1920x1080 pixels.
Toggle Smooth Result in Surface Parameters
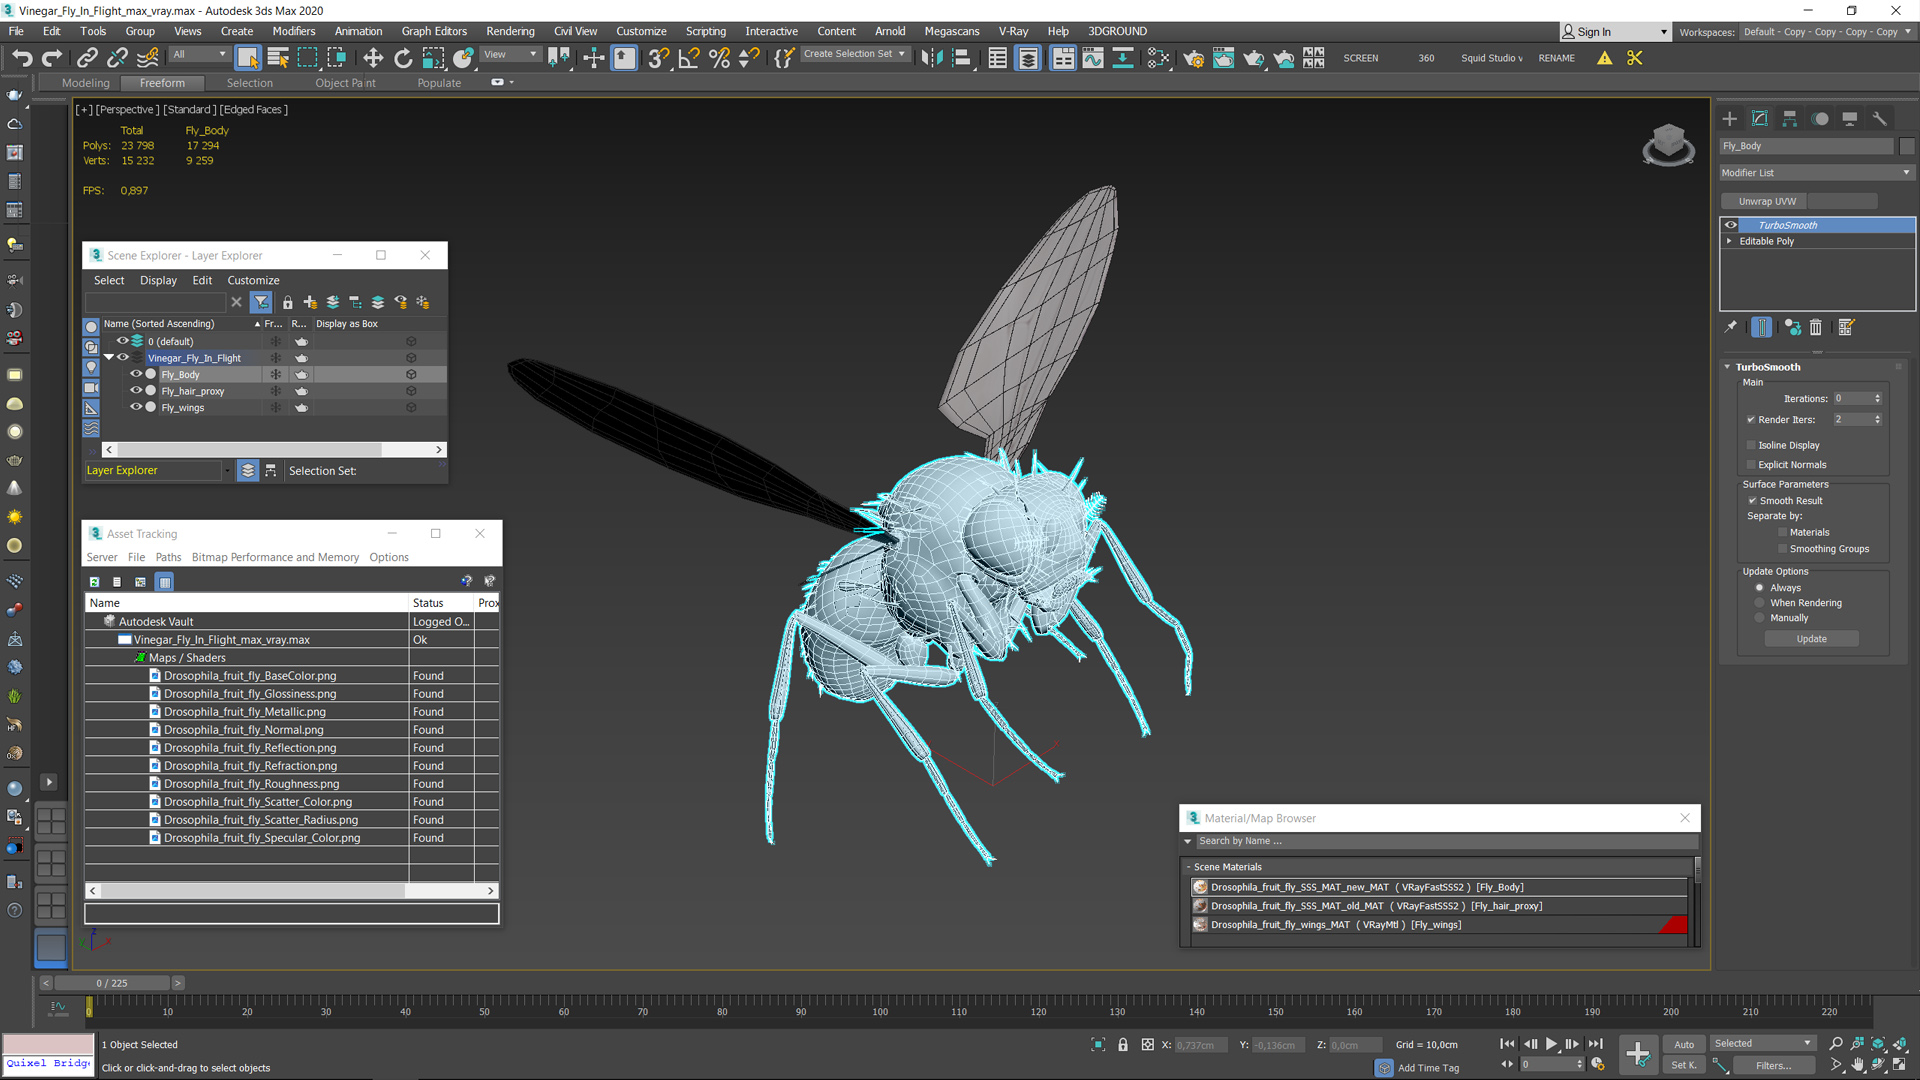(x=1754, y=500)
